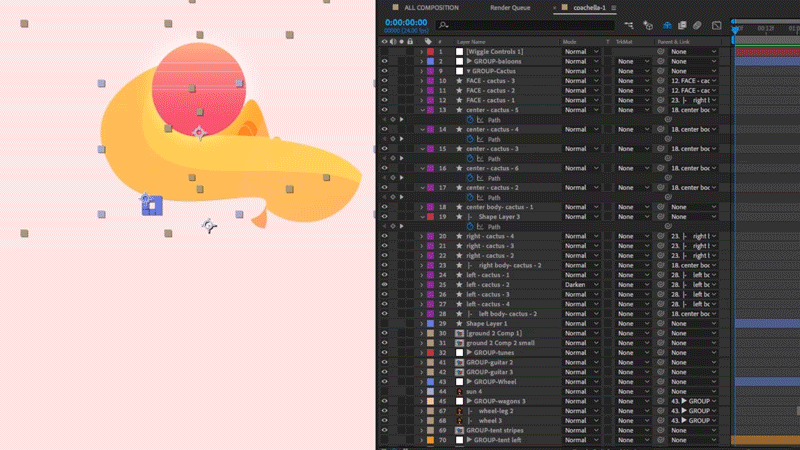The height and width of the screenshot is (450, 800).
Task: Click the current time 0:00:00:00 display
Action: pyautogui.click(x=406, y=22)
